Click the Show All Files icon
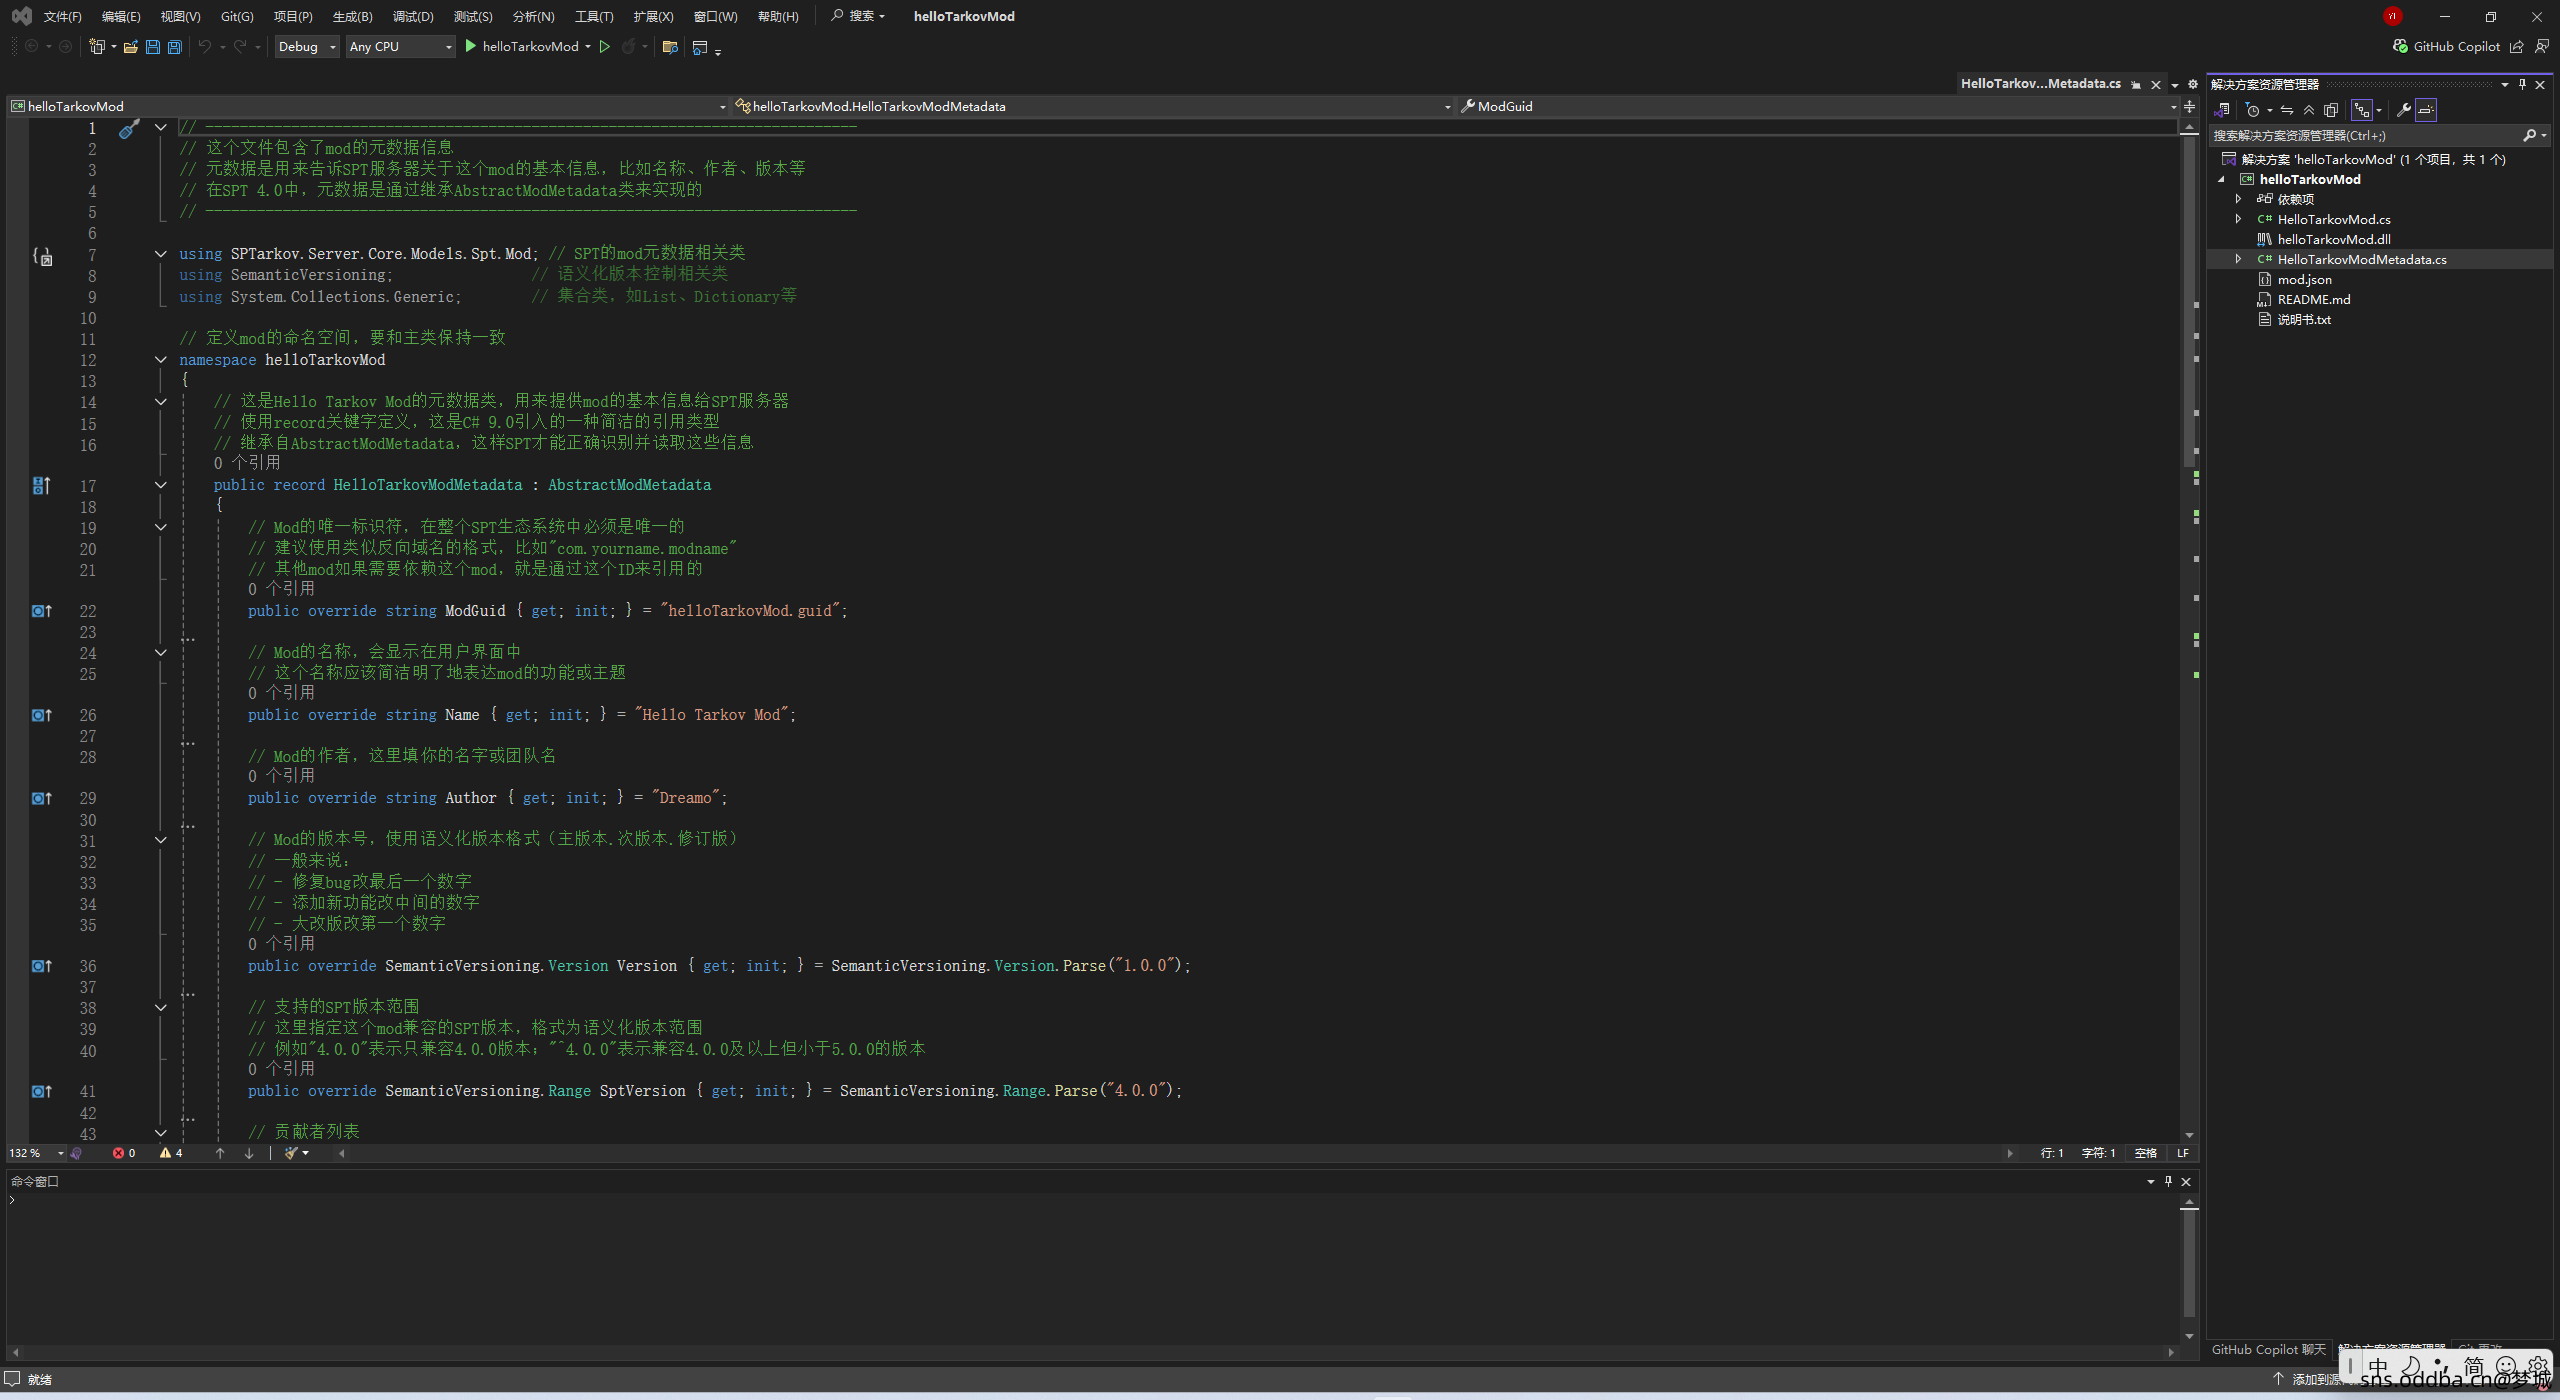Screen dimensions: 2560x1400 (2331, 110)
